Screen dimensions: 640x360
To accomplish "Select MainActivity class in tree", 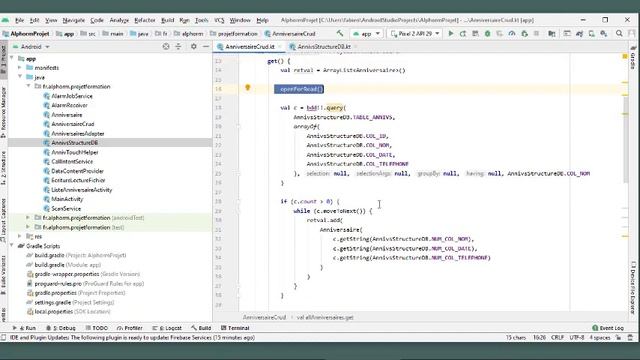I will [x=67, y=199].
